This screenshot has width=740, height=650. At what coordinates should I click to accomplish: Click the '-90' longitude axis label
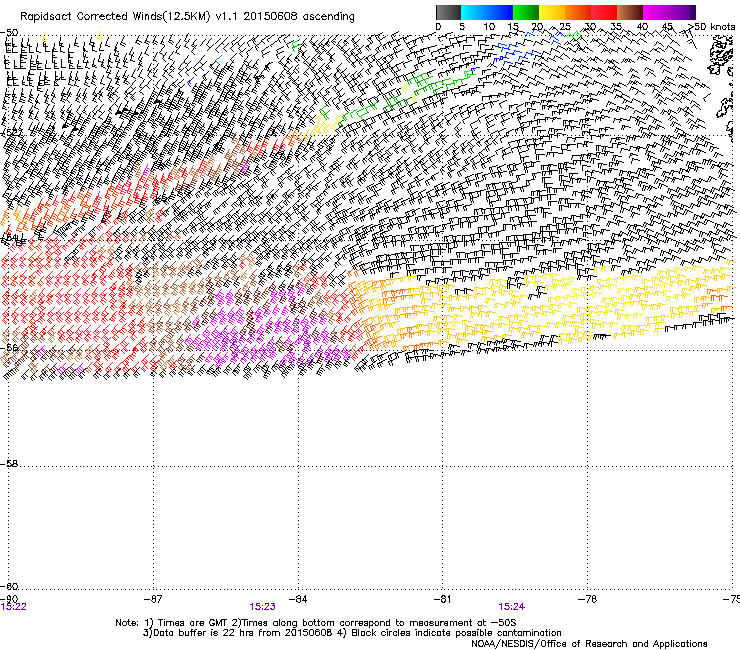click(x=9, y=599)
